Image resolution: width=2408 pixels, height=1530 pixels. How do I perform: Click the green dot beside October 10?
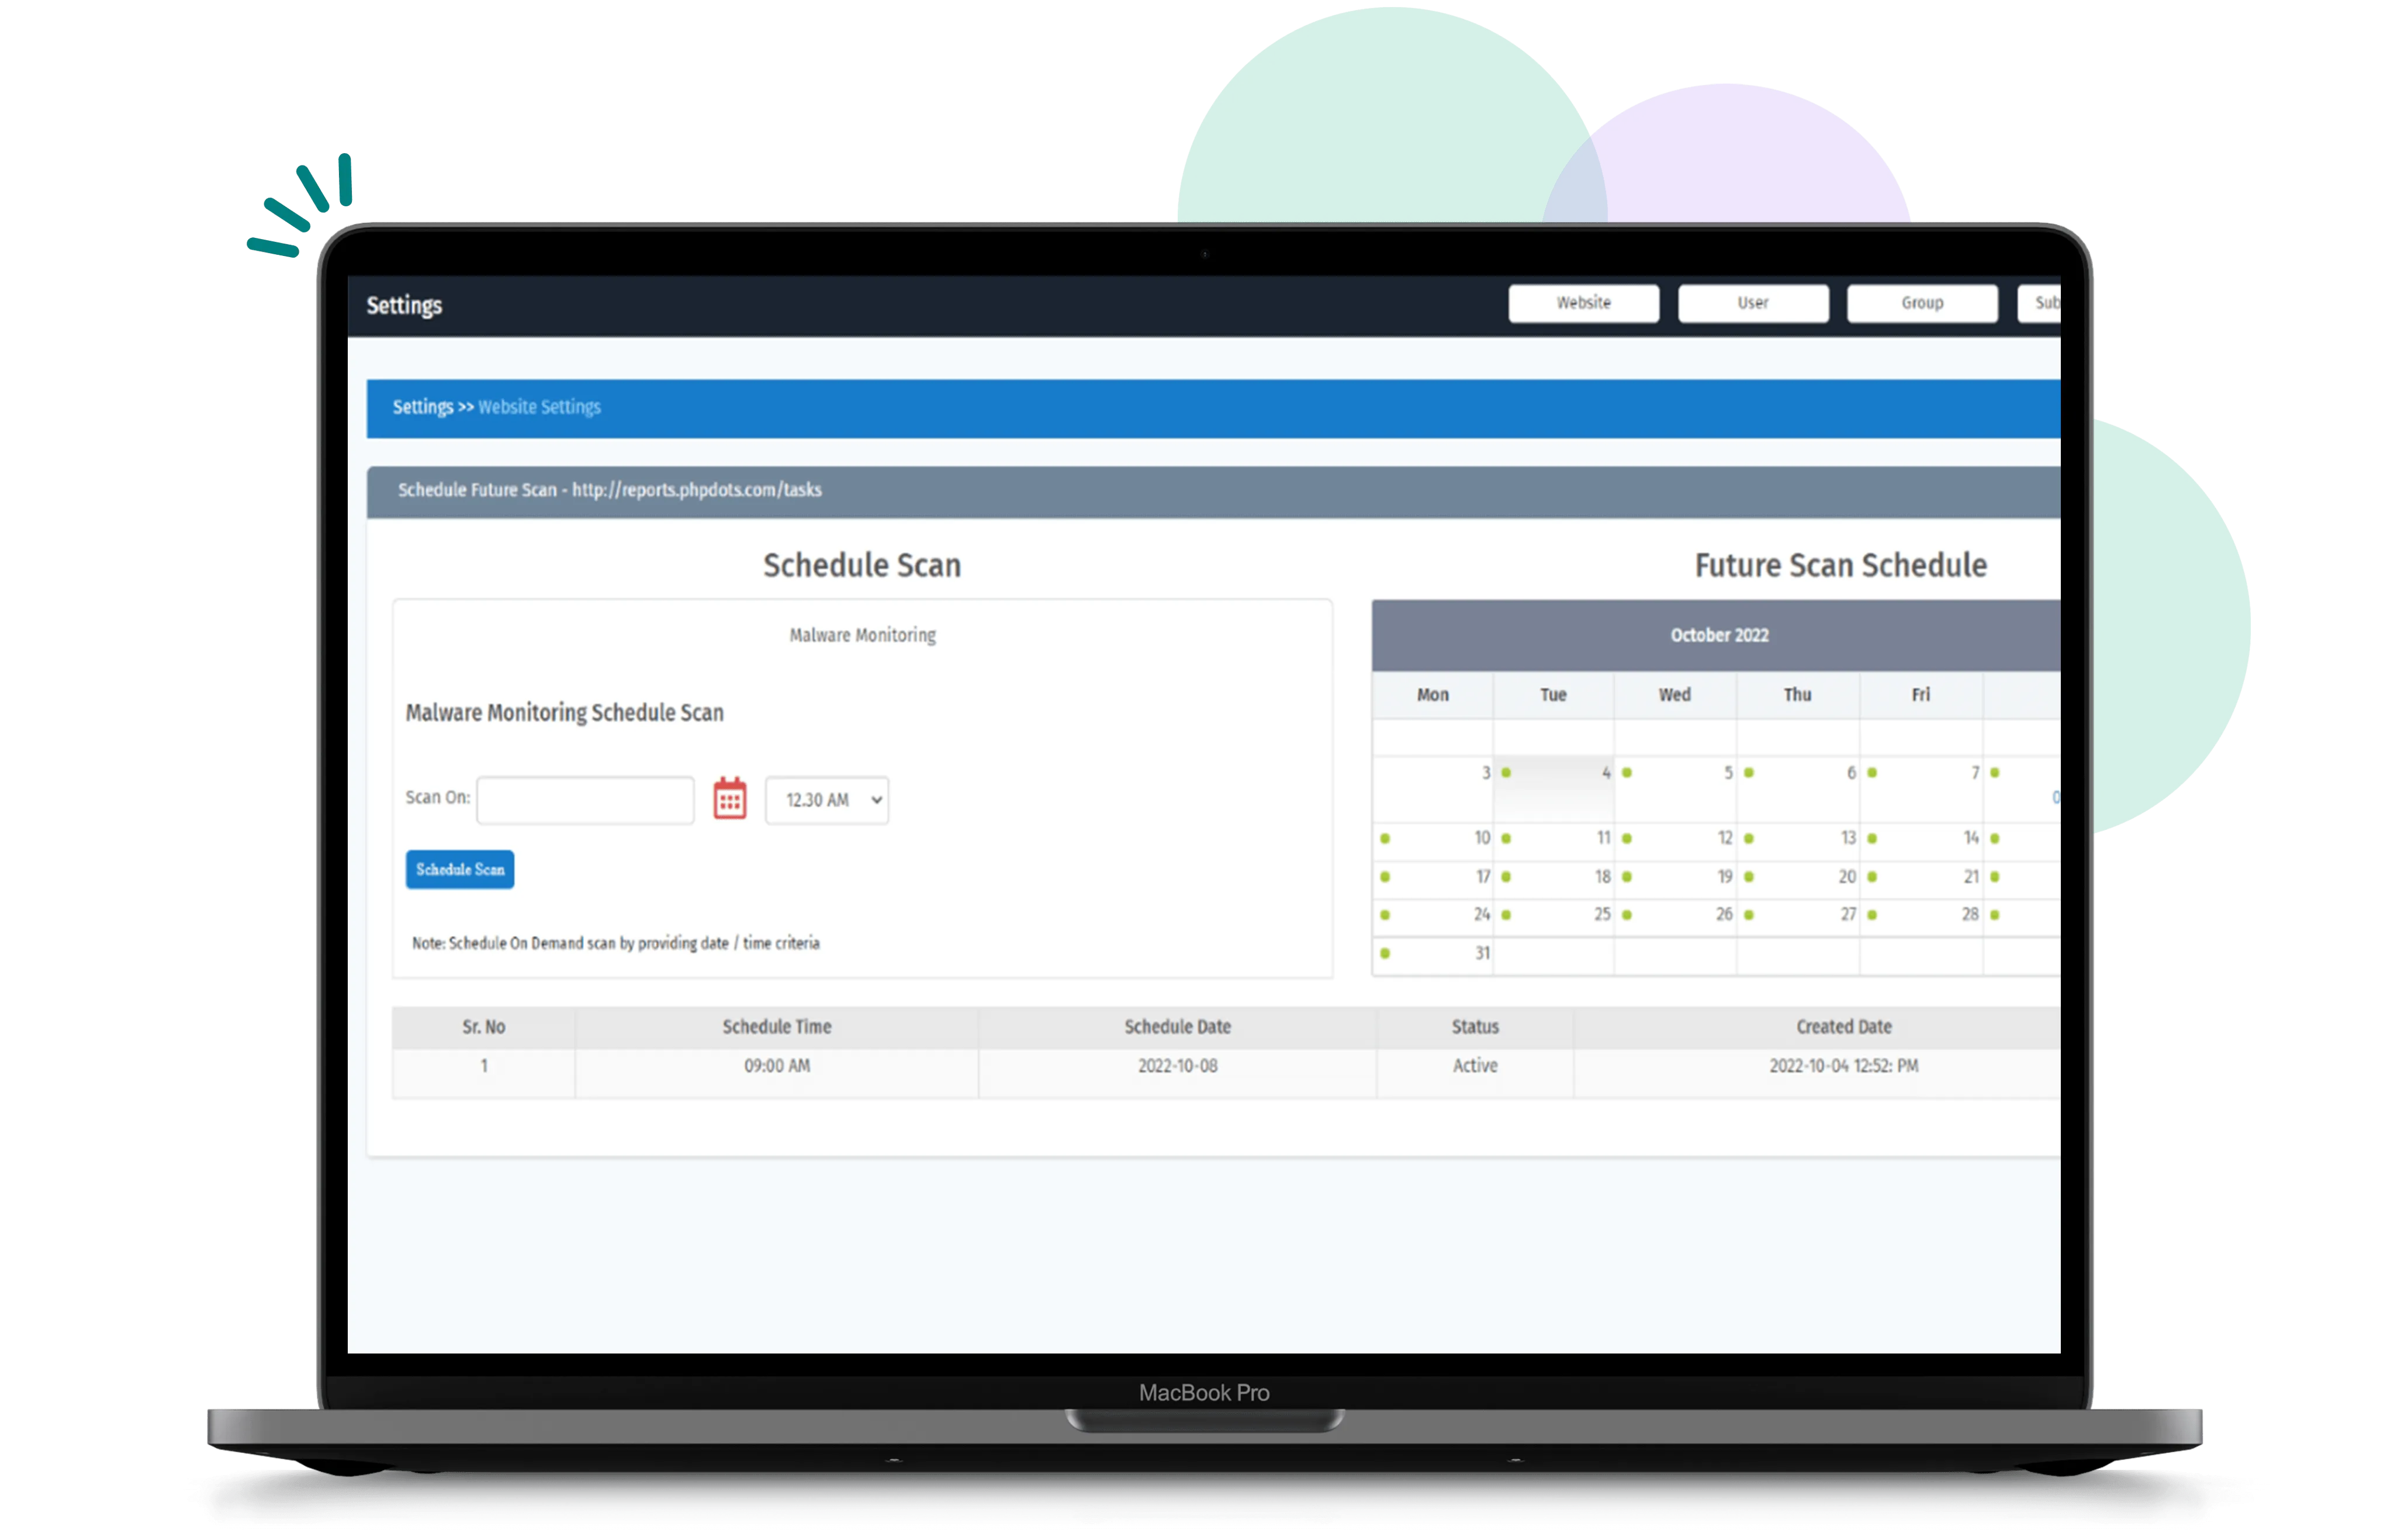pyautogui.click(x=1385, y=838)
